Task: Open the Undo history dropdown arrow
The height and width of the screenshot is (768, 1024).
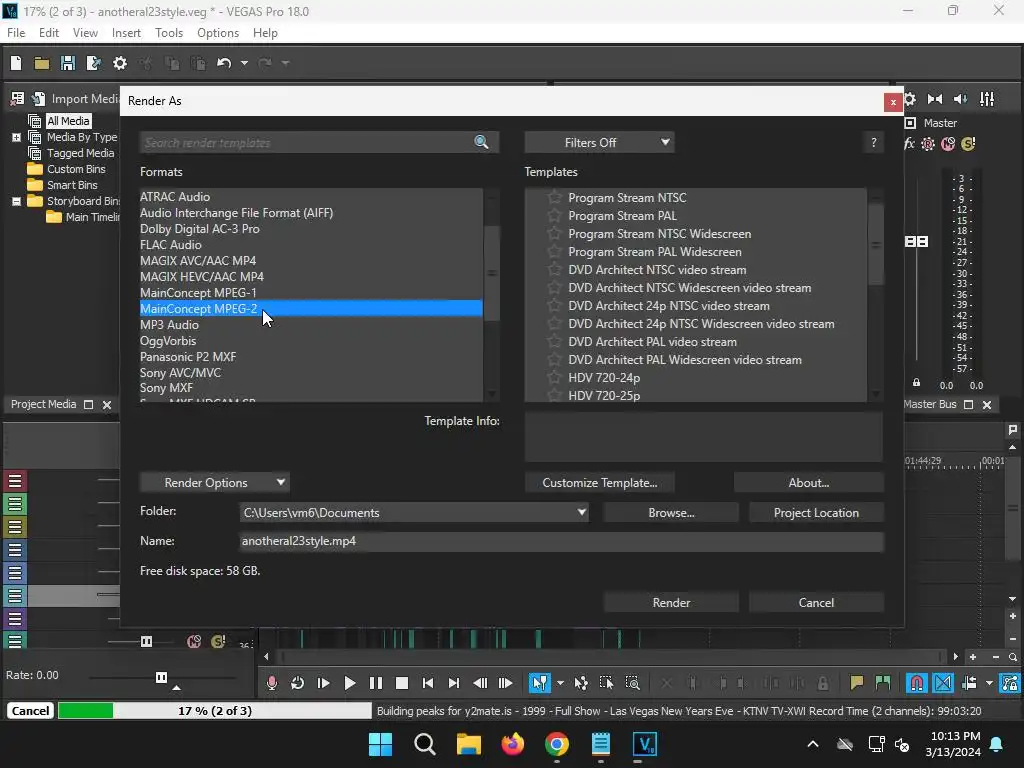Action: tap(244, 63)
